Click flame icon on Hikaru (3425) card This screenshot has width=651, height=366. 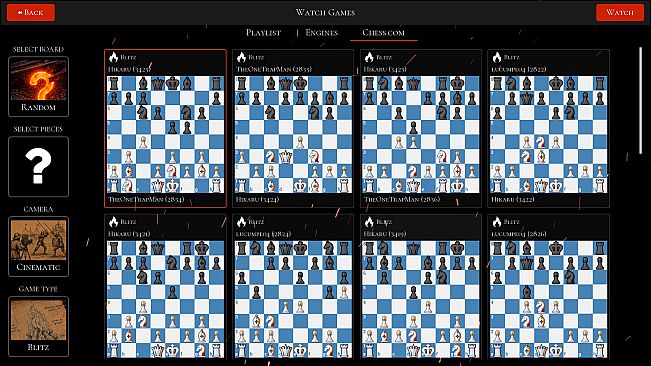[113, 57]
